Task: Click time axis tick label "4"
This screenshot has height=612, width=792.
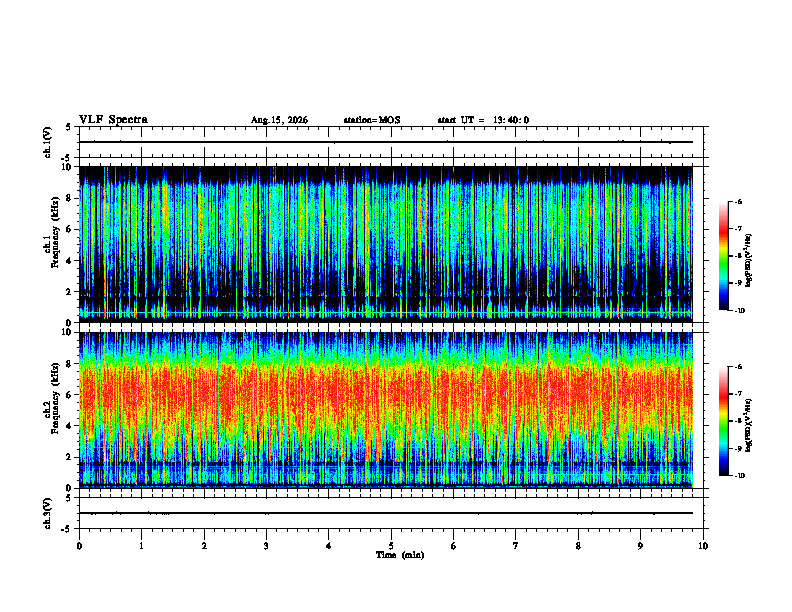Action: (329, 546)
